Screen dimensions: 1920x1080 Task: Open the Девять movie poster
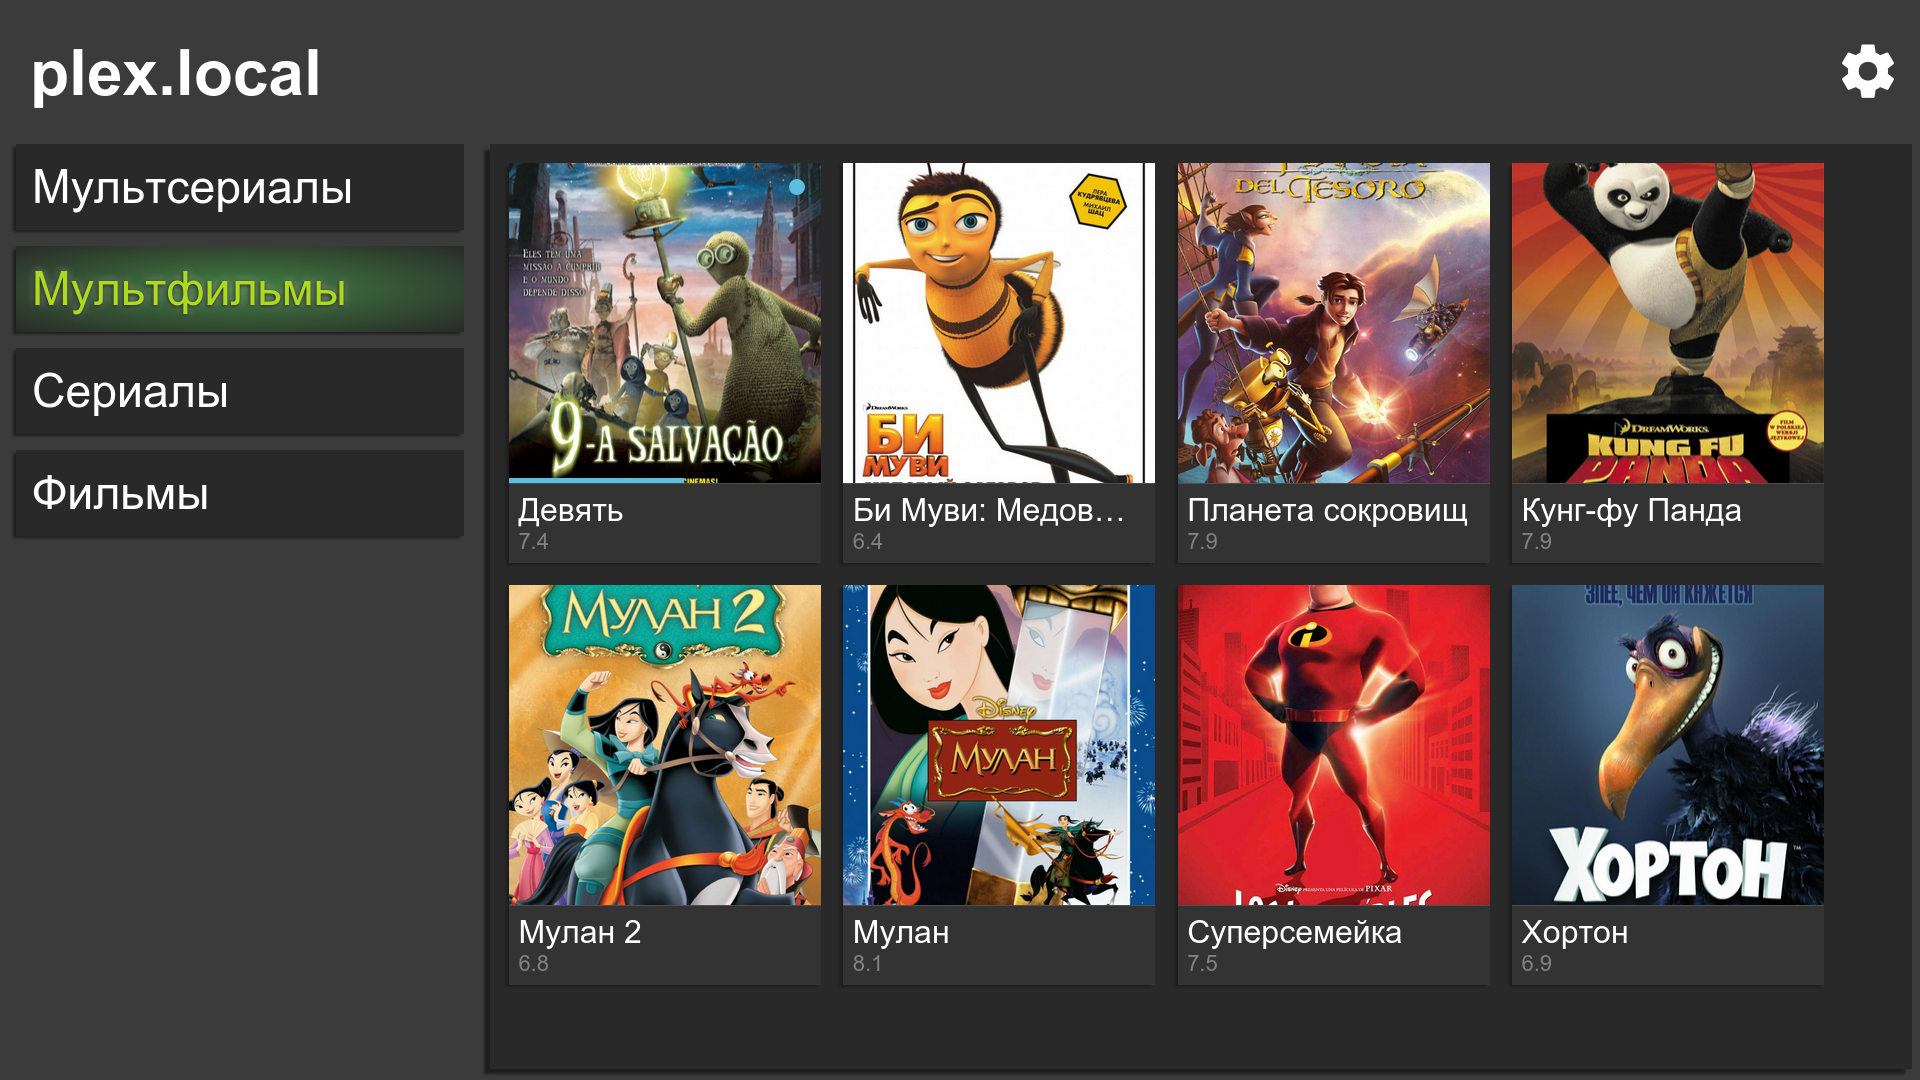(x=664, y=323)
